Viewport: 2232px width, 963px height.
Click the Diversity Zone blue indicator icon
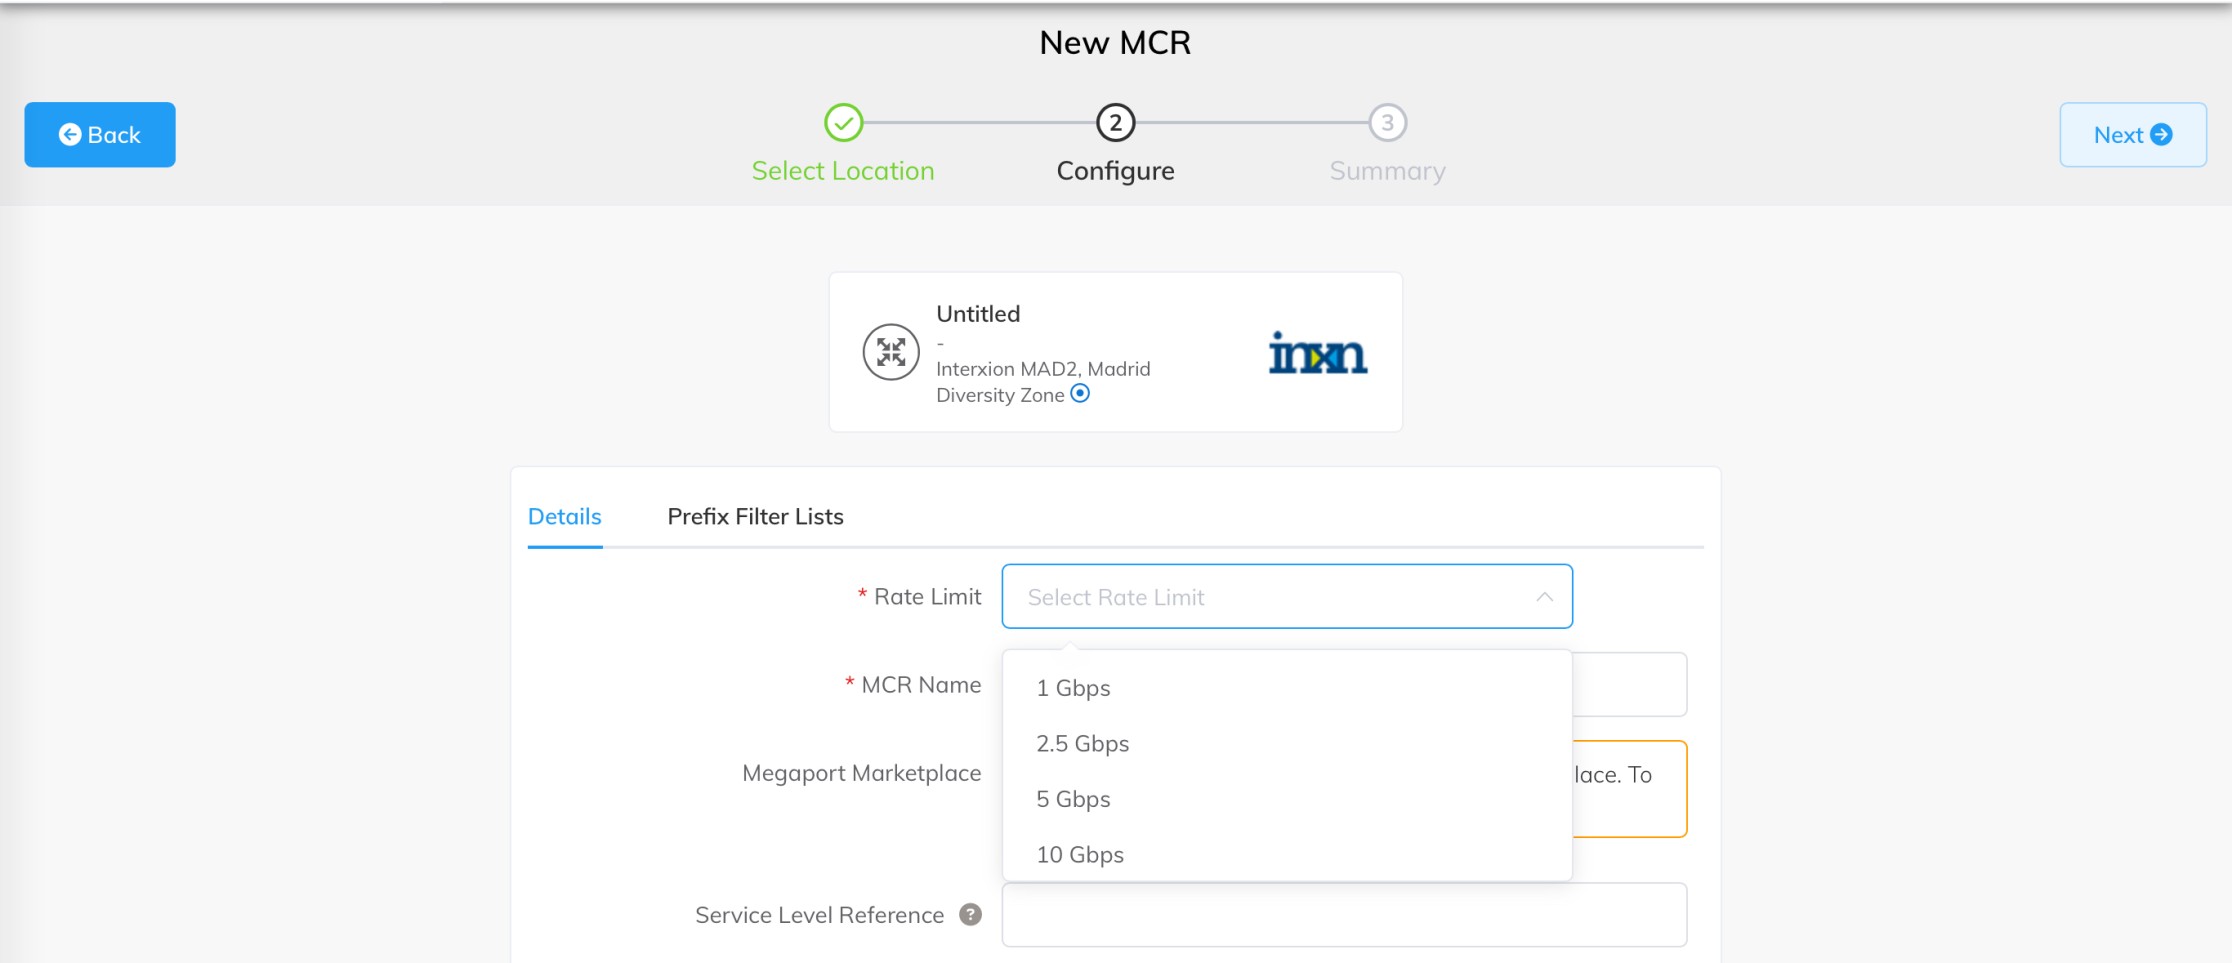click(1080, 393)
